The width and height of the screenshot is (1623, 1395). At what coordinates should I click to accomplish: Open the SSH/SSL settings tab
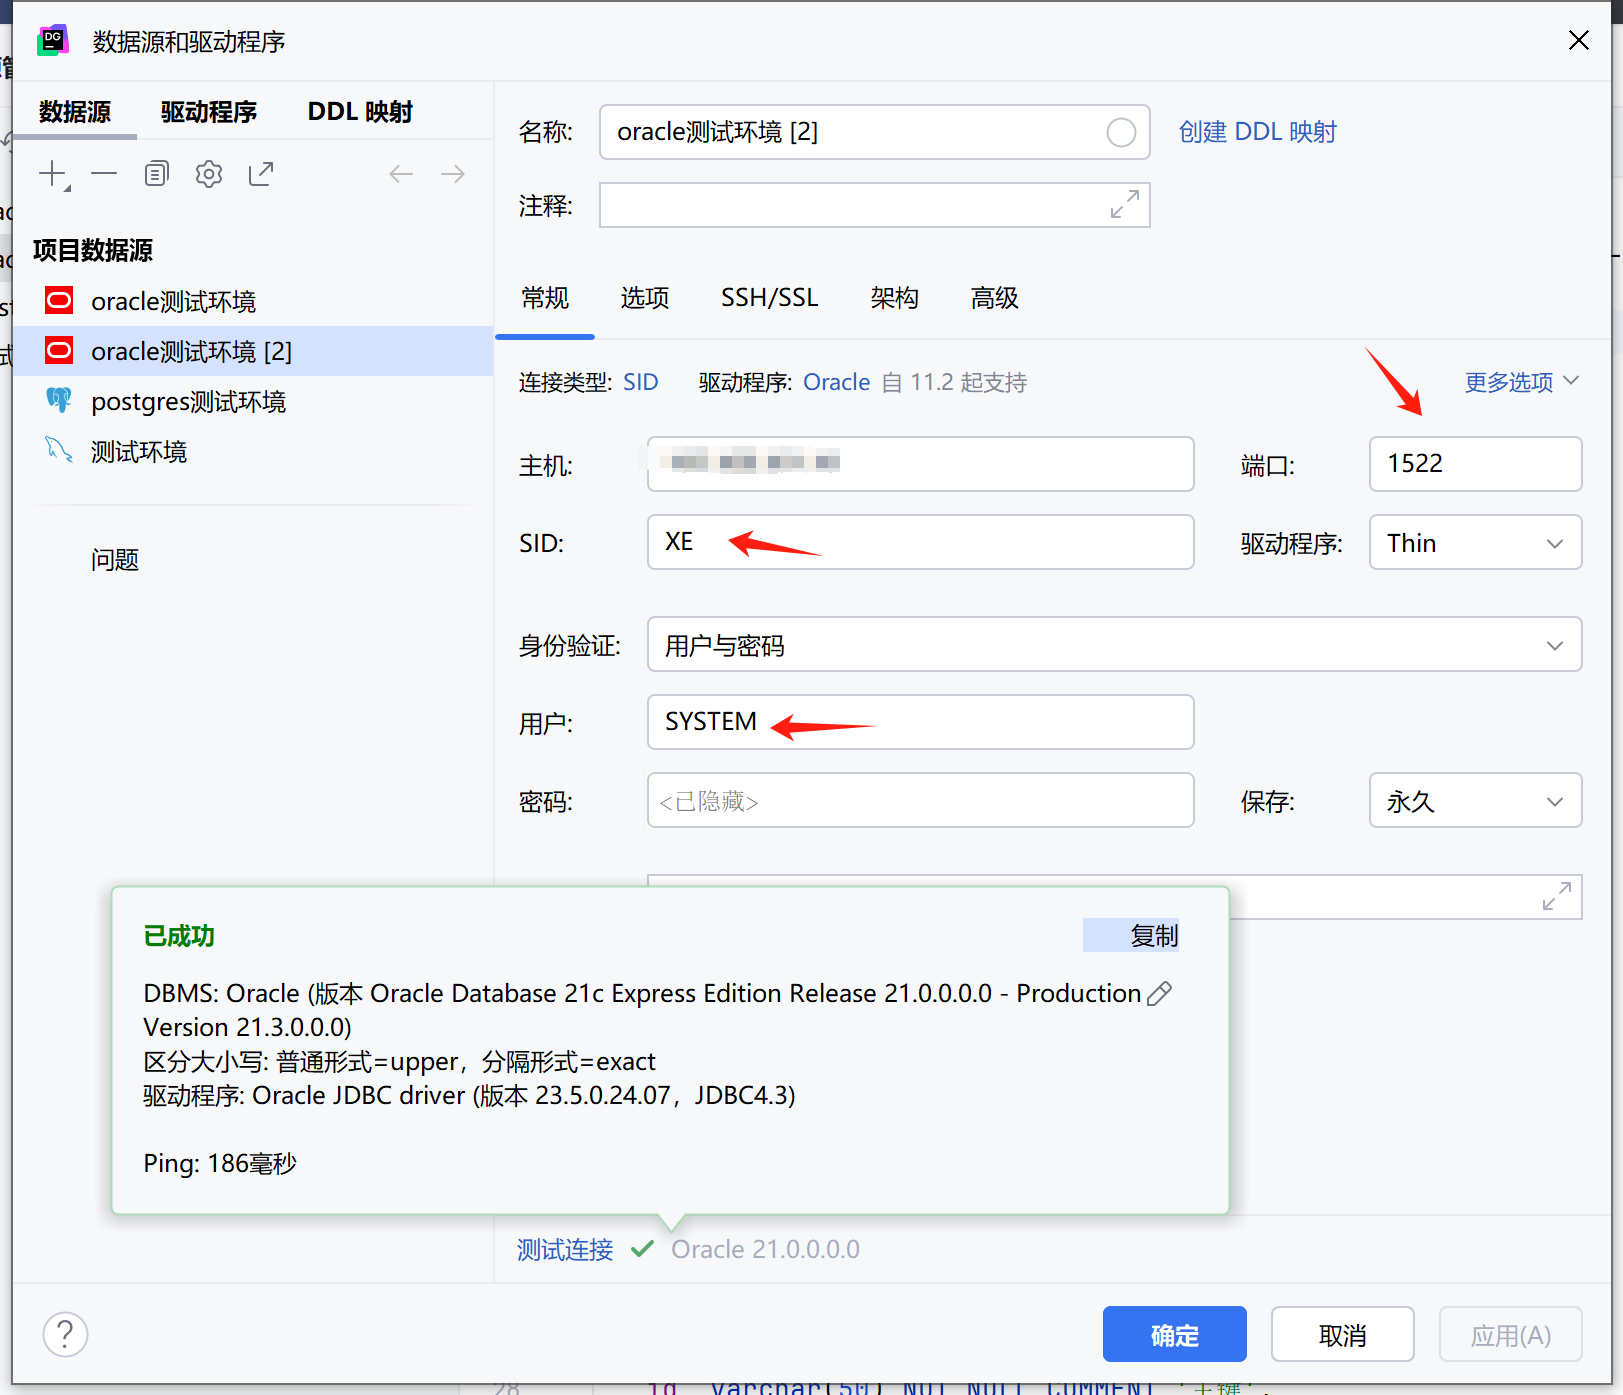(770, 298)
